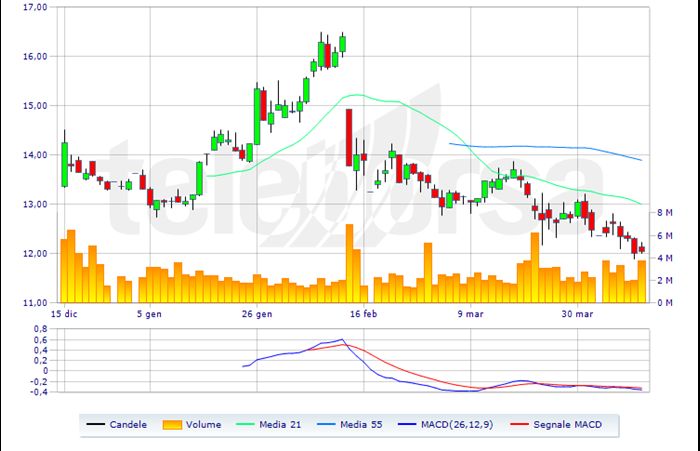The height and width of the screenshot is (451, 700).
Task: Click the black Candele line icon in legend
Action: (97, 425)
